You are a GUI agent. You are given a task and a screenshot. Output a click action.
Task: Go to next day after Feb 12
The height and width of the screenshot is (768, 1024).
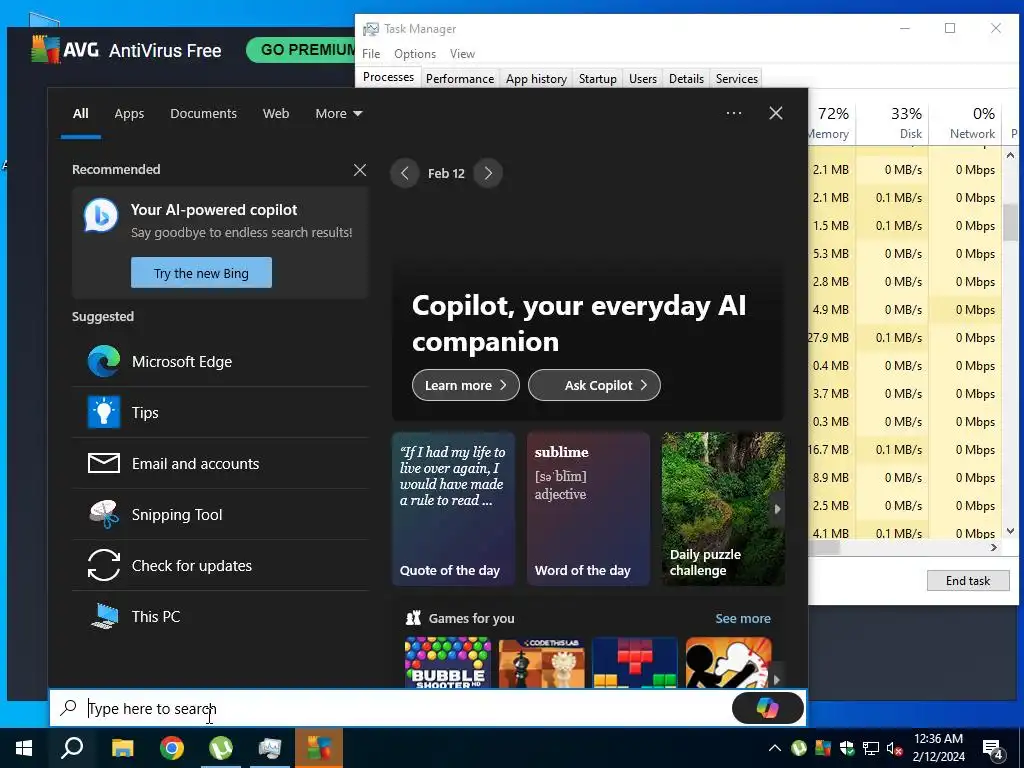[488, 173]
